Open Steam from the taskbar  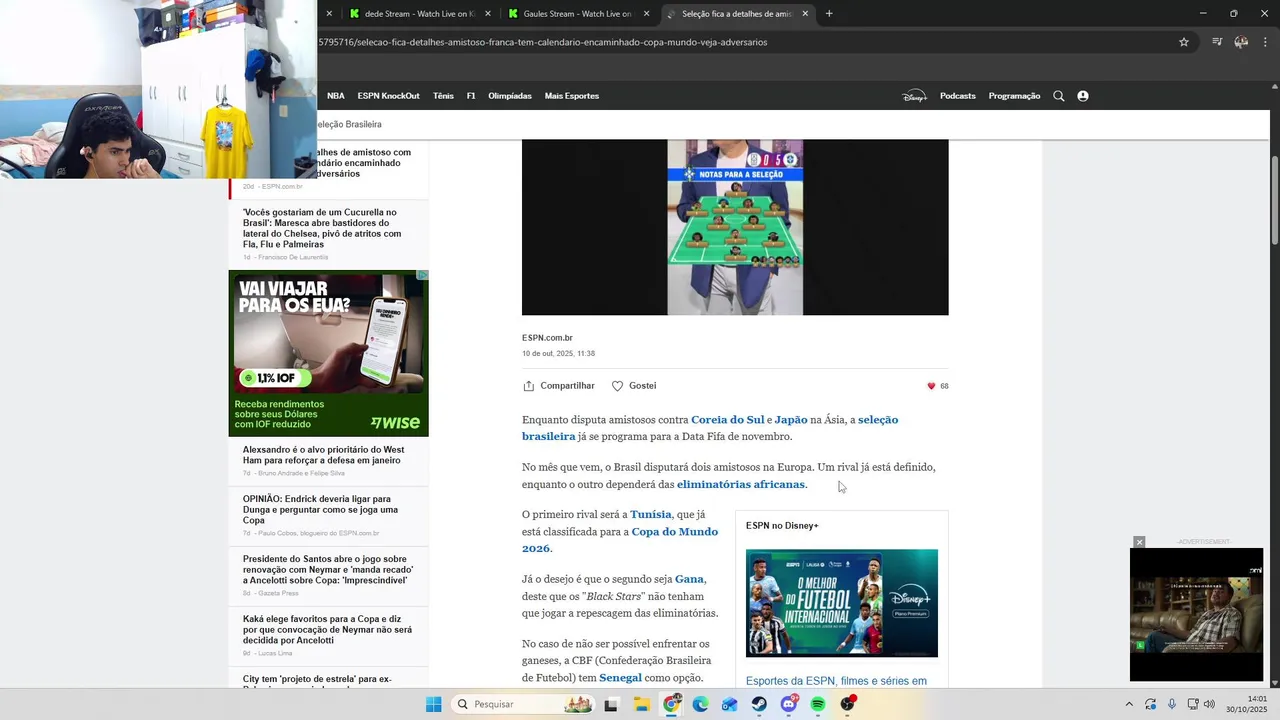[x=759, y=704]
